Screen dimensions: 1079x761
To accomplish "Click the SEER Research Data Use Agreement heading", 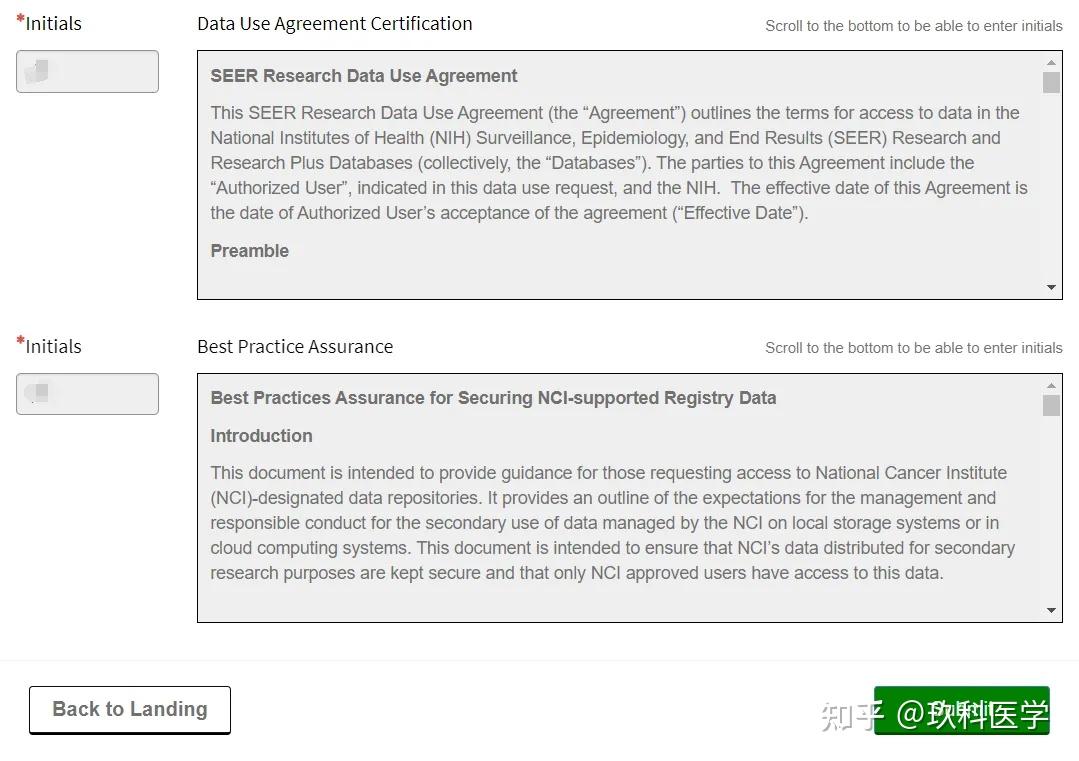I will [x=364, y=76].
